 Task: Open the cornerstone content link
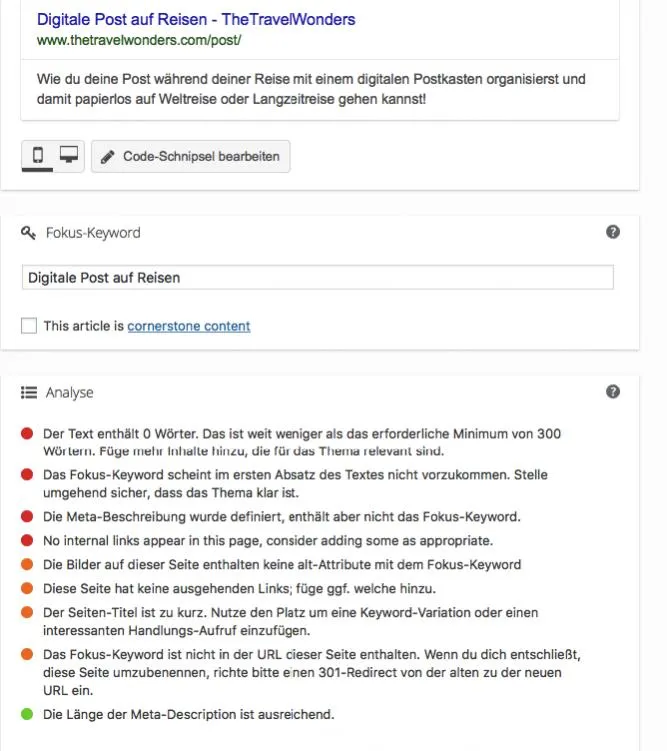click(x=189, y=326)
